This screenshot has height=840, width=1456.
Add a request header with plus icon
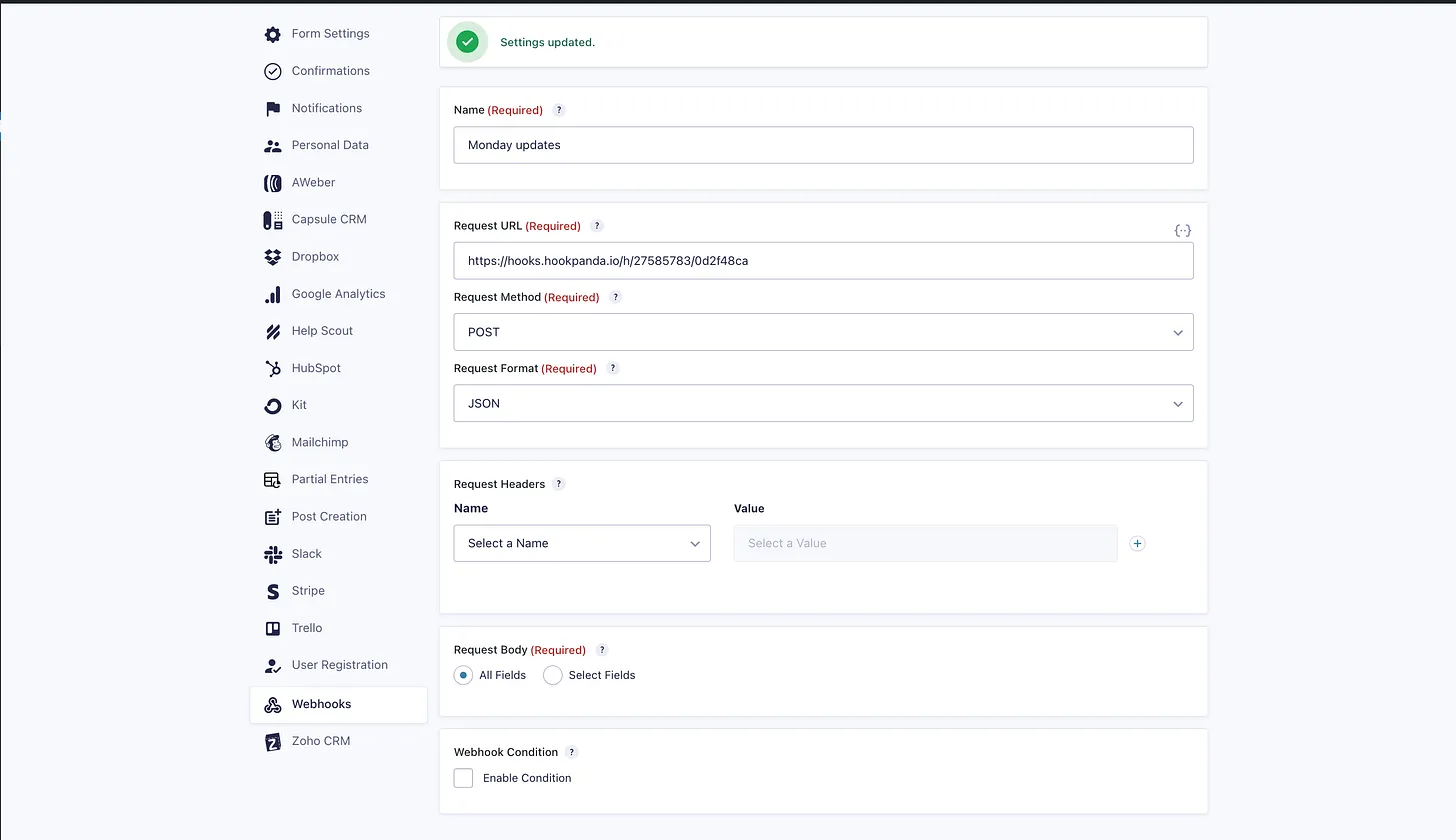[x=1137, y=544]
